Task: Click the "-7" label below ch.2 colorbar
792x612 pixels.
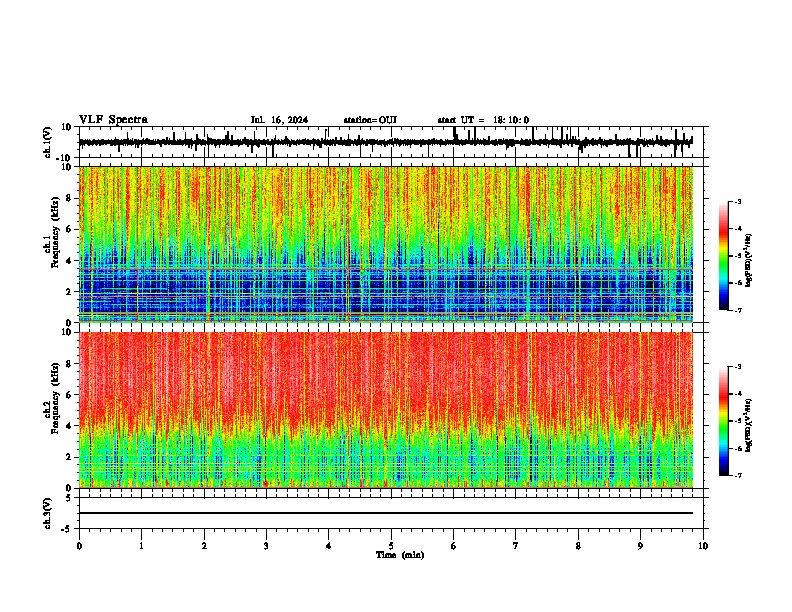Action: click(737, 475)
